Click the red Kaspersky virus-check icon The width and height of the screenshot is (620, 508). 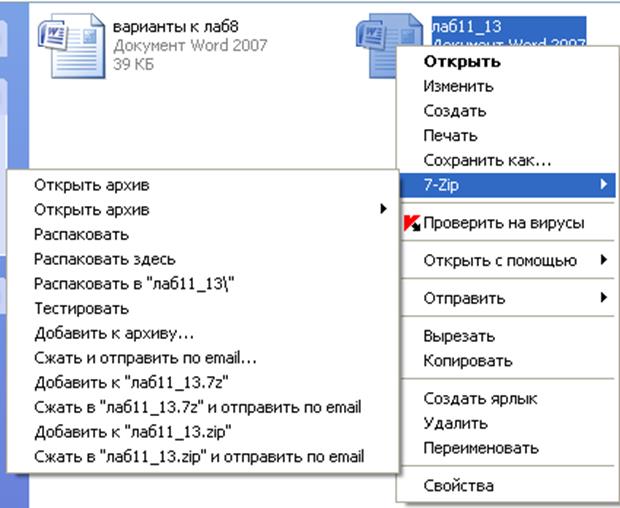pos(410,223)
